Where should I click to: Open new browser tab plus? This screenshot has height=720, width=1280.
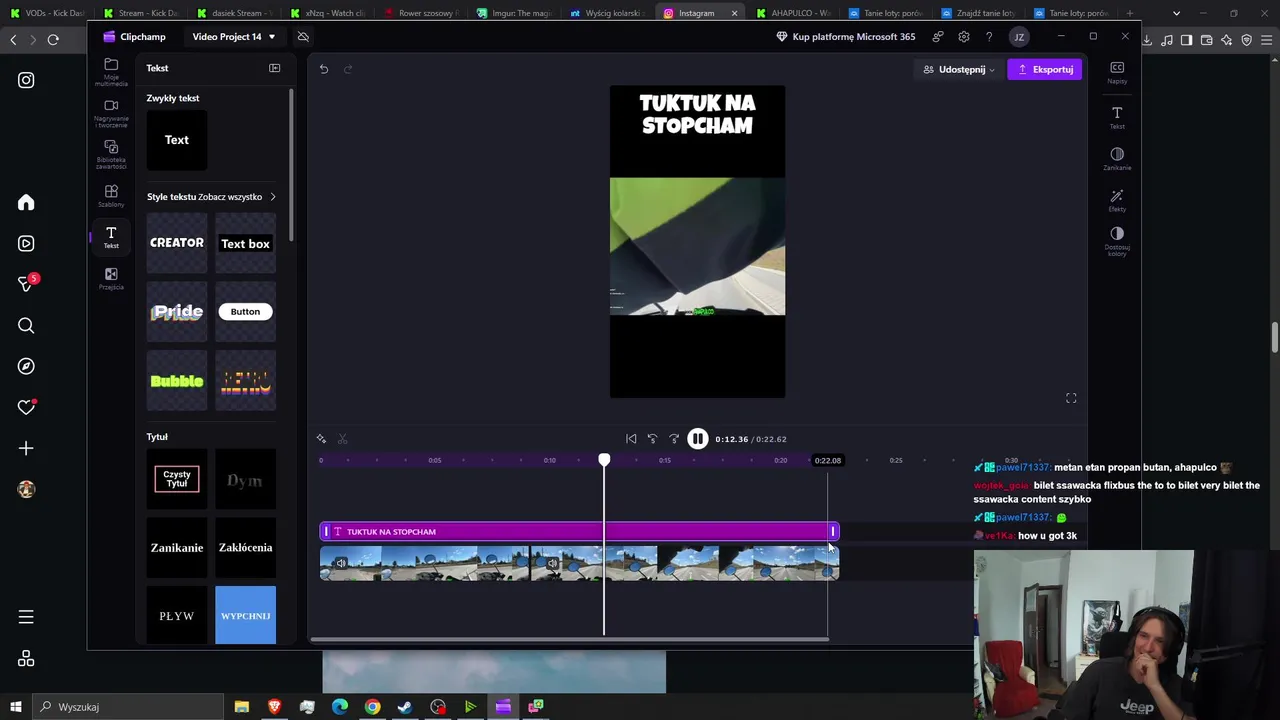pos(1130,13)
